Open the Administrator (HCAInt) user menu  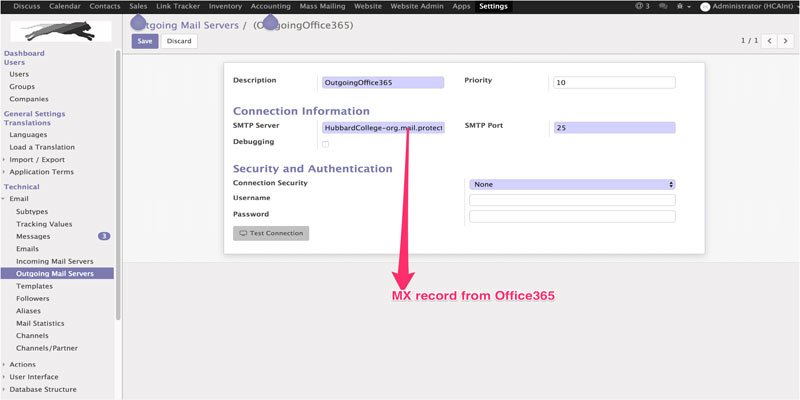coord(750,7)
